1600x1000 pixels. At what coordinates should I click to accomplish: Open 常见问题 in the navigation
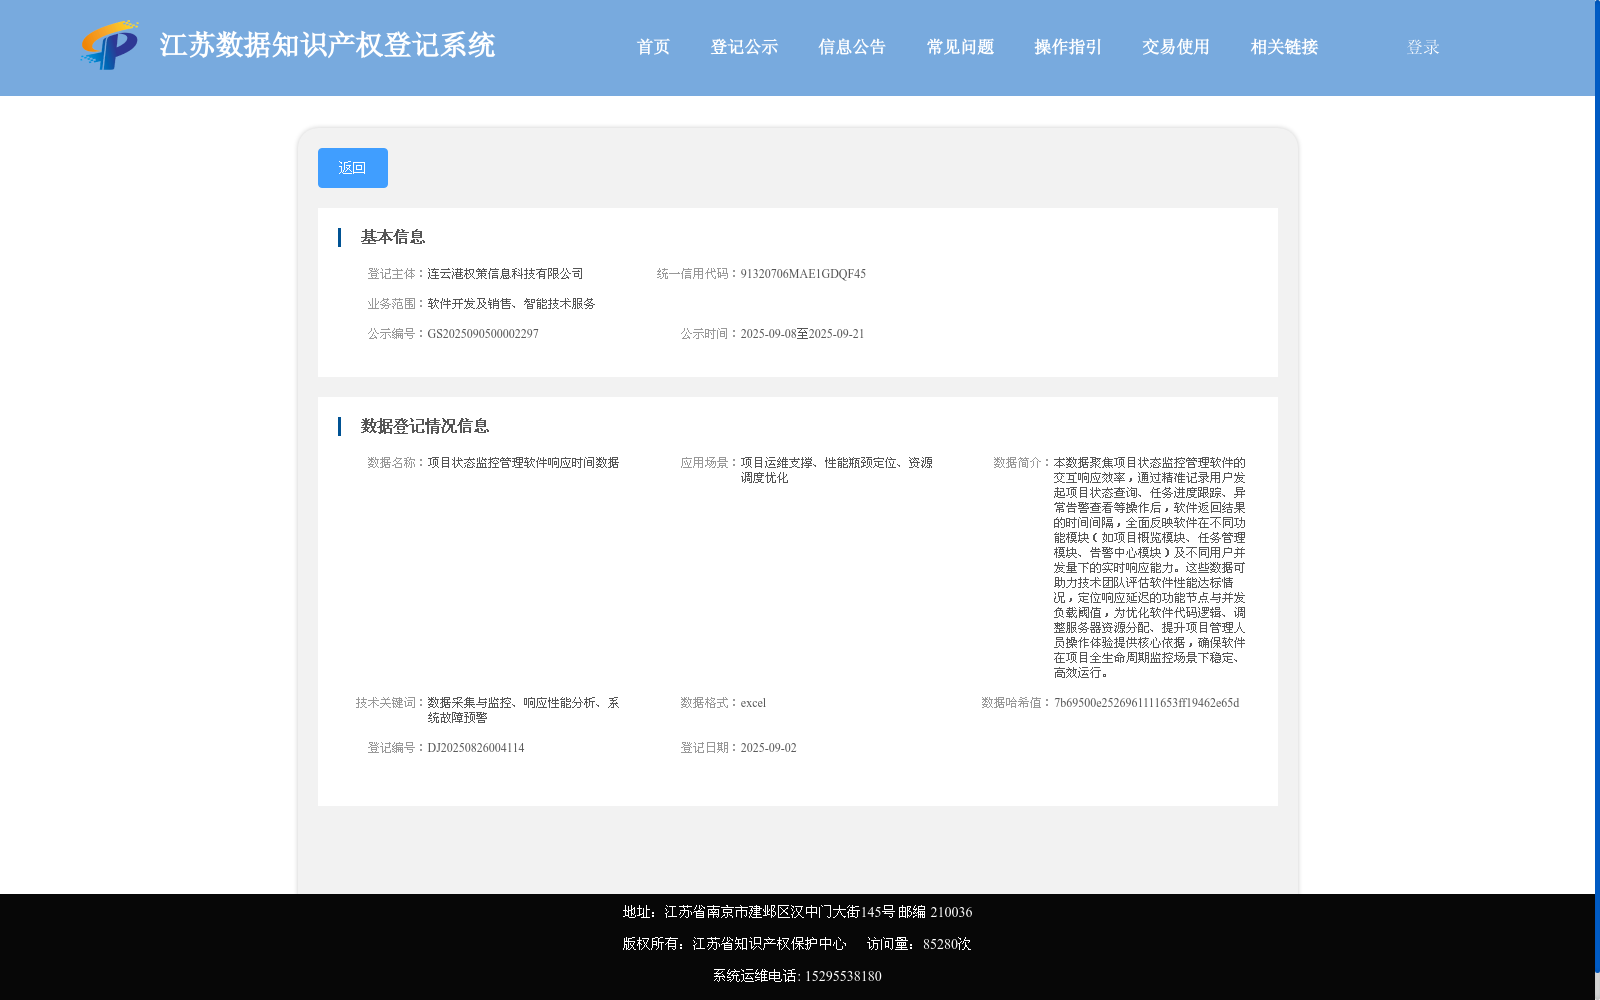click(960, 47)
